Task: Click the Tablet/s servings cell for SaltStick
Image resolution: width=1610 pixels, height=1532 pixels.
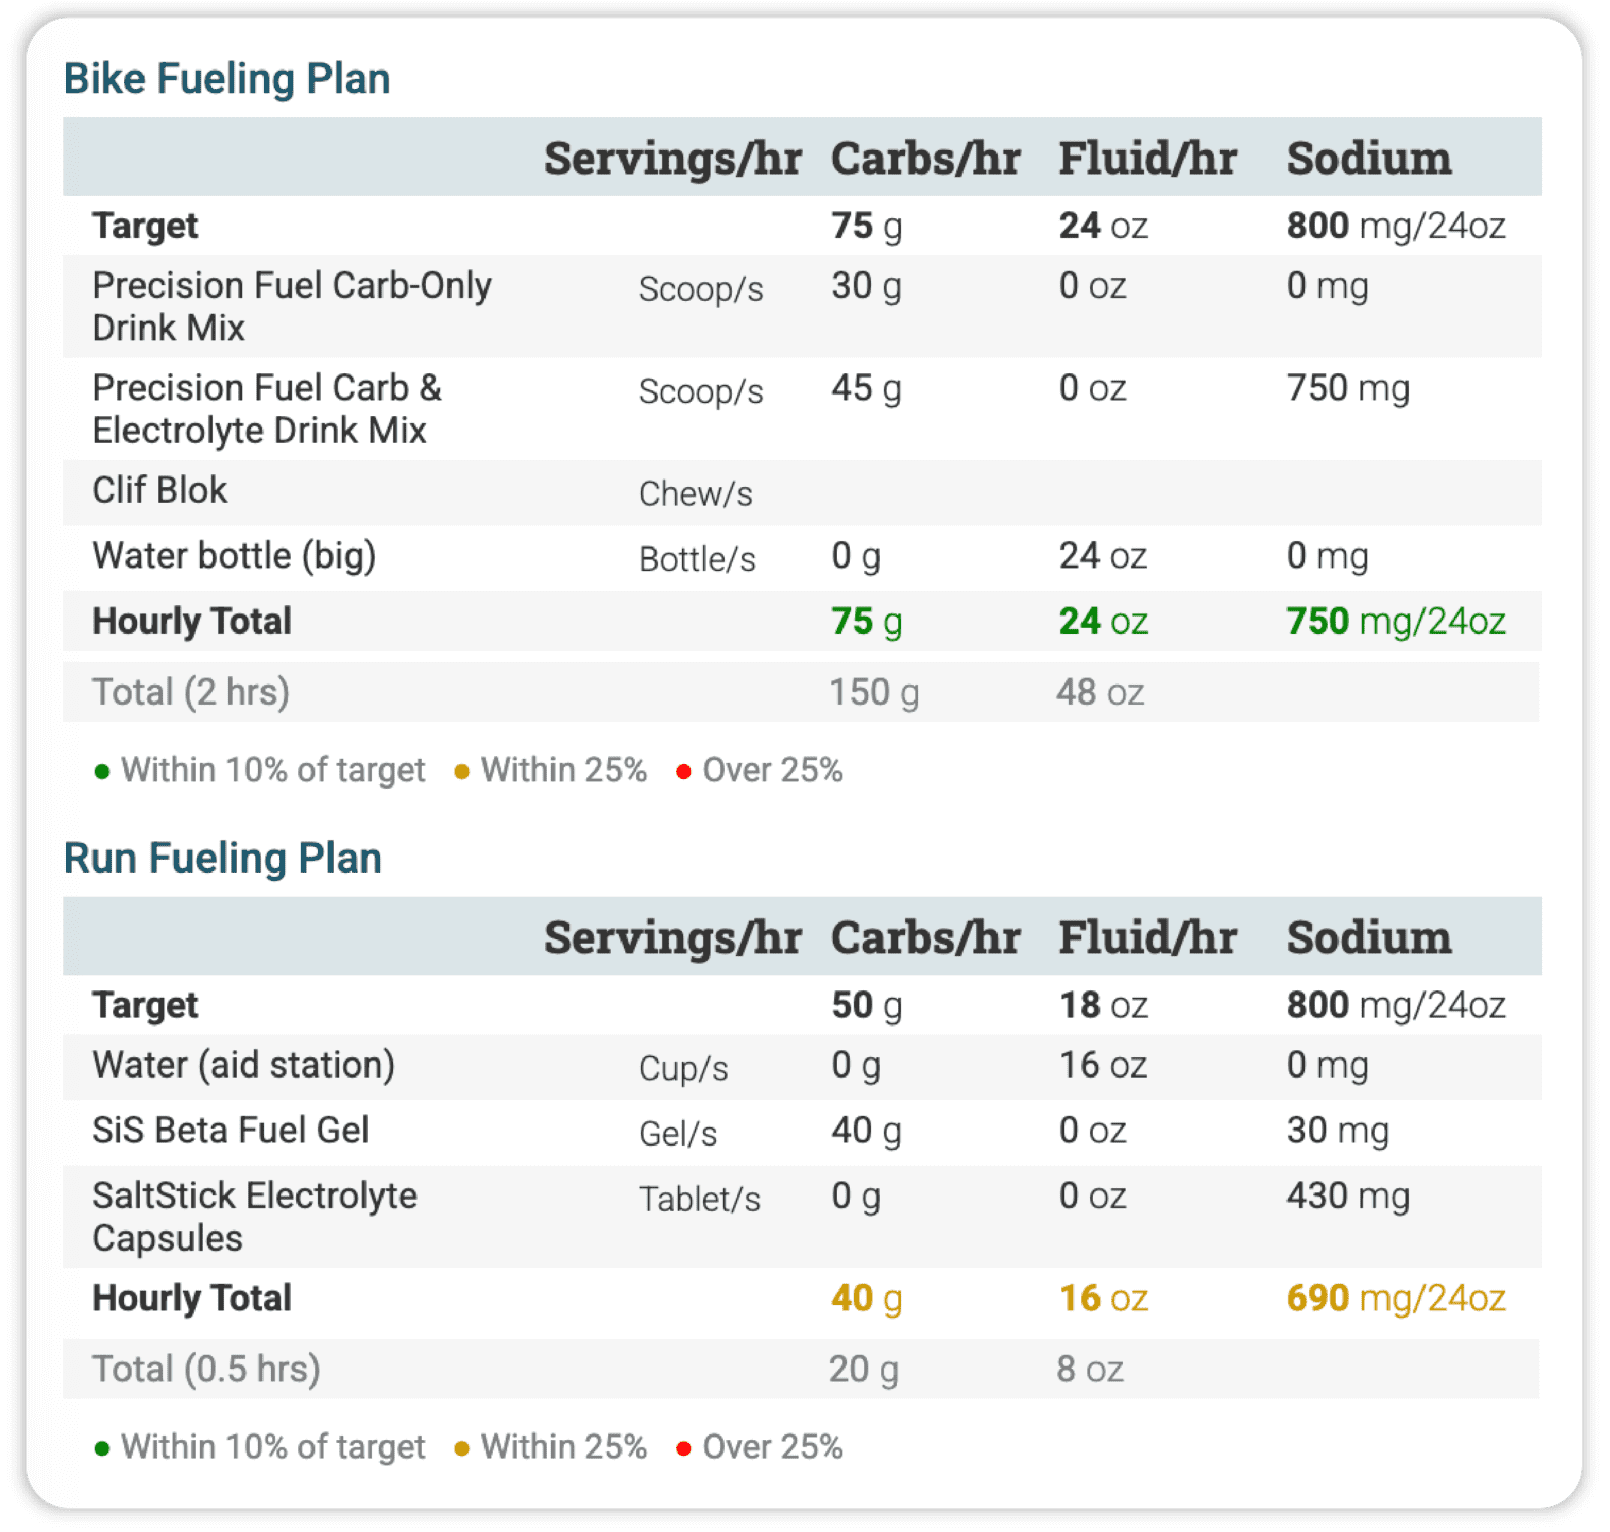Action: pyautogui.click(x=700, y=1199)
